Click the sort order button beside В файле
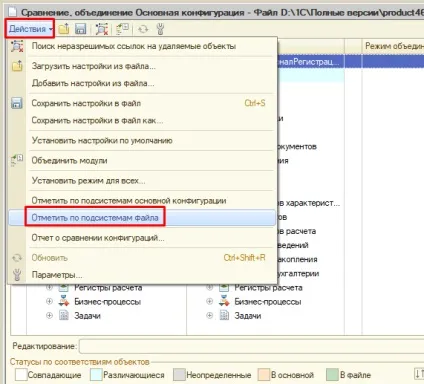424x384 pixels. (419, 374)
